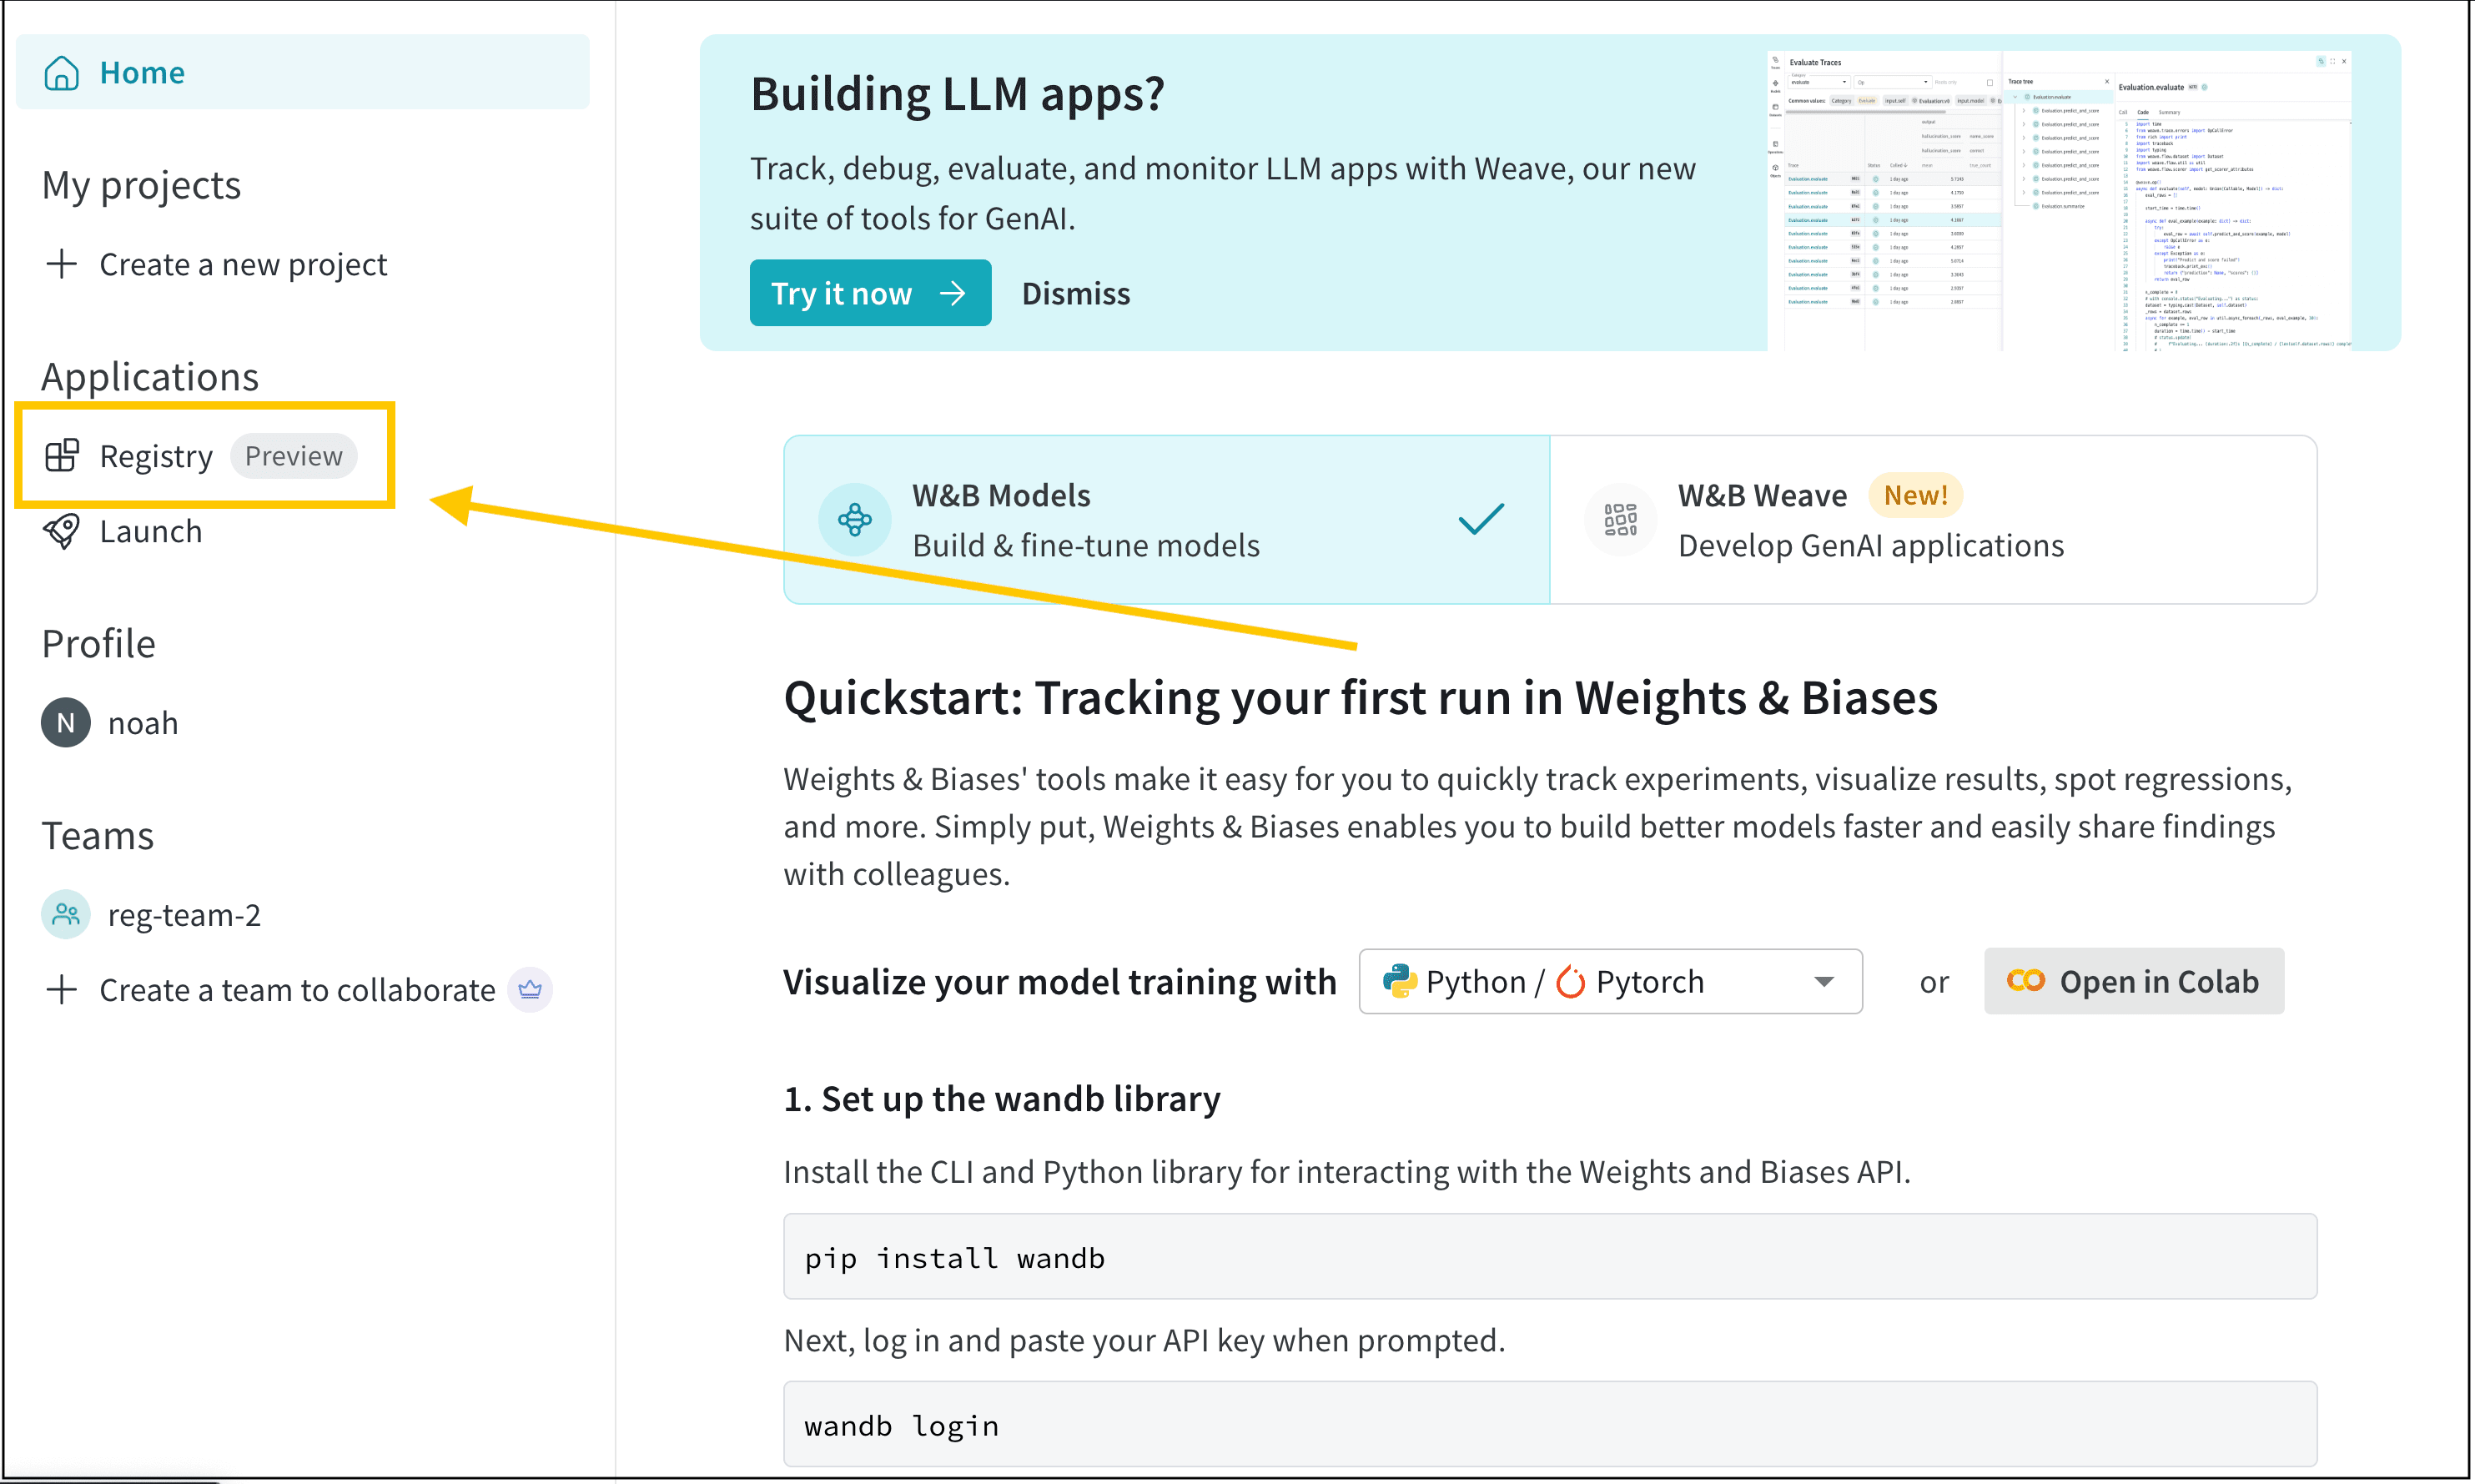Click the 'Building LLM apps?' banner title
The image size is (2475, 1484).
(957, 94)
